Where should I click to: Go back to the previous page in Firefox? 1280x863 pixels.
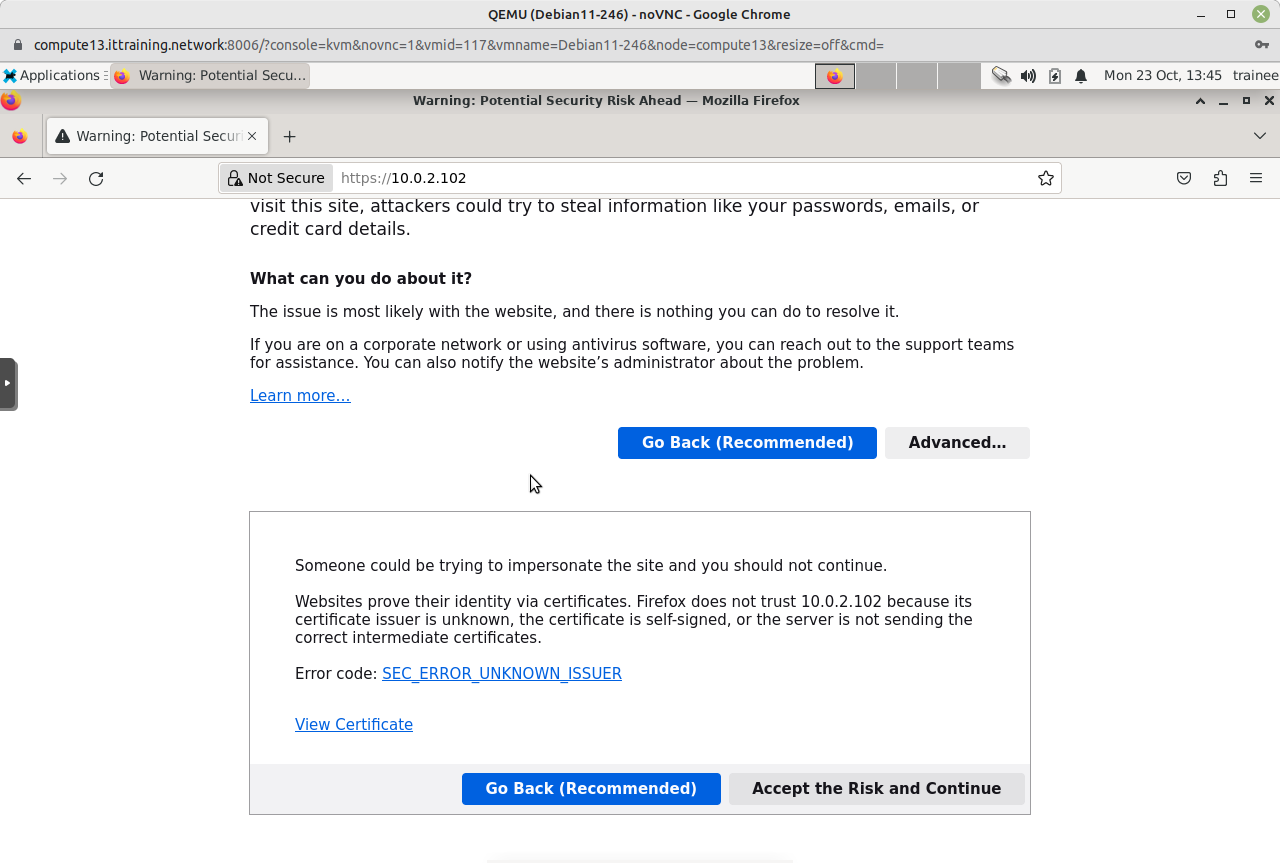(x=24, y=178)
